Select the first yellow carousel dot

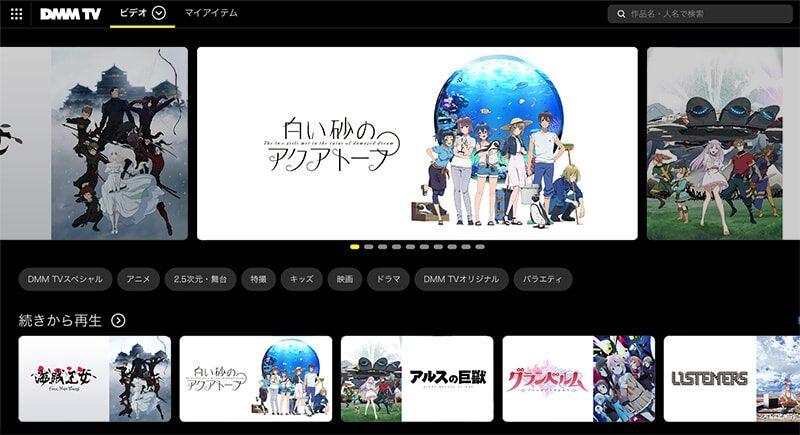pyautogui.click(x=355, y=246)
